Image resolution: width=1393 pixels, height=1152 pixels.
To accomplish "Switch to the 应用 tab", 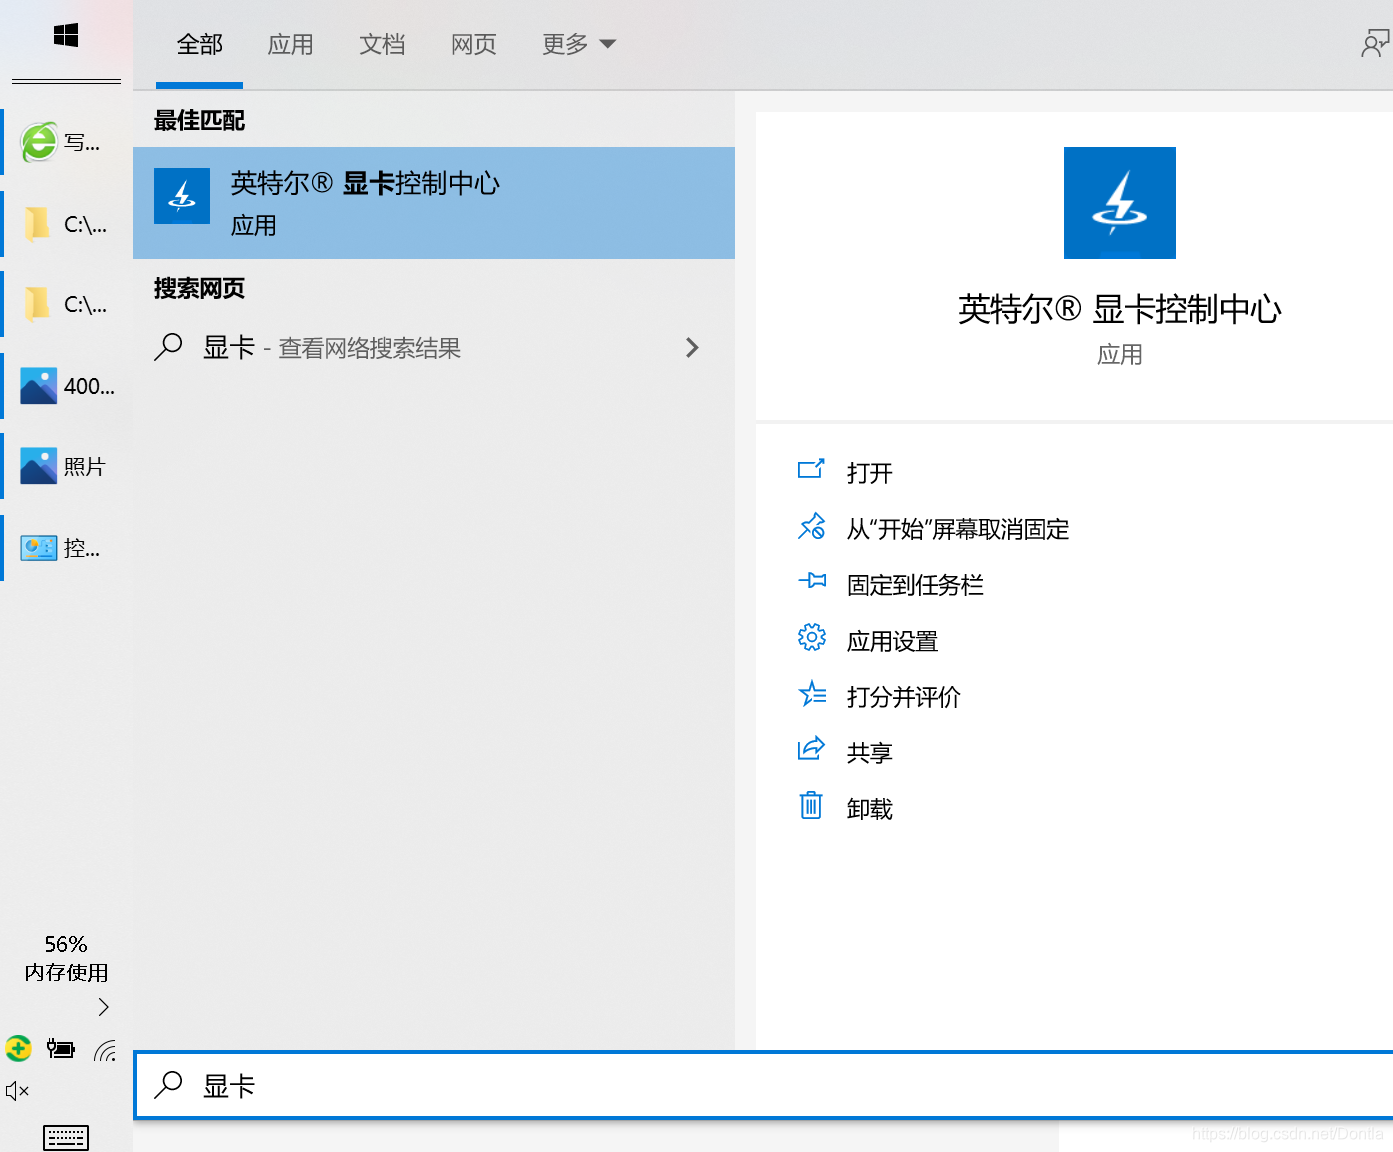I will click(x=291, y=44).
